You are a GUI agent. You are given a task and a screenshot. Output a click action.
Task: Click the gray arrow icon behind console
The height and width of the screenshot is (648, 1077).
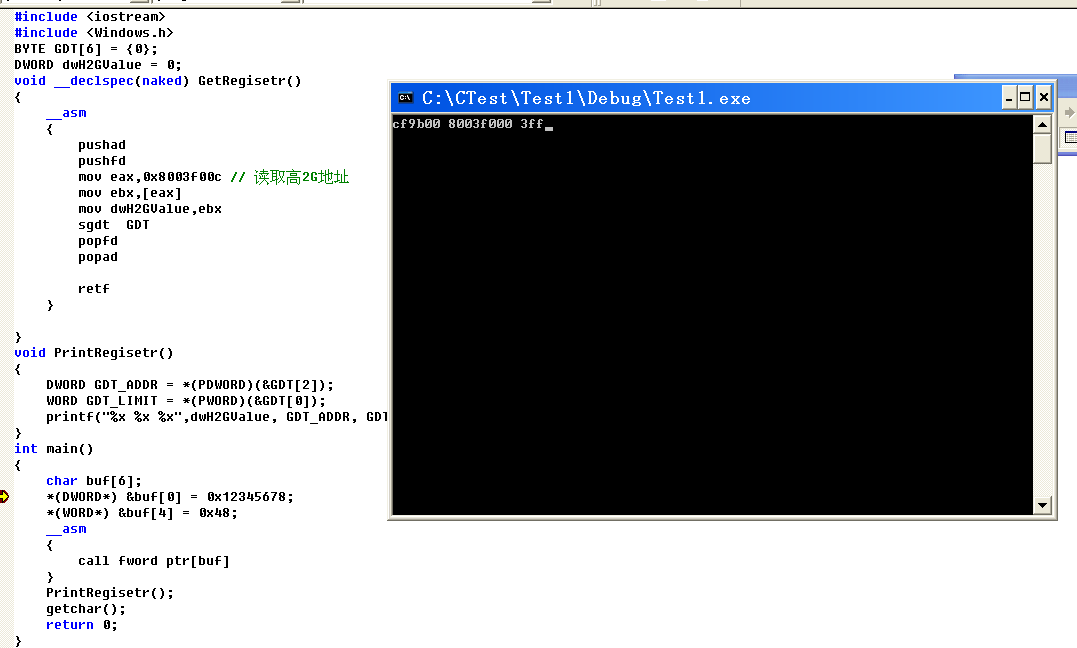1070,113
